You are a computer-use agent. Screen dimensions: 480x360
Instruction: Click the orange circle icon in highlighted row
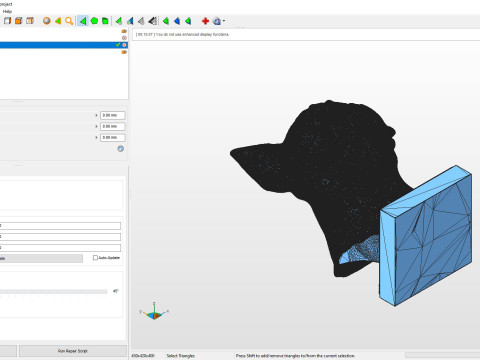click(124, 45)
